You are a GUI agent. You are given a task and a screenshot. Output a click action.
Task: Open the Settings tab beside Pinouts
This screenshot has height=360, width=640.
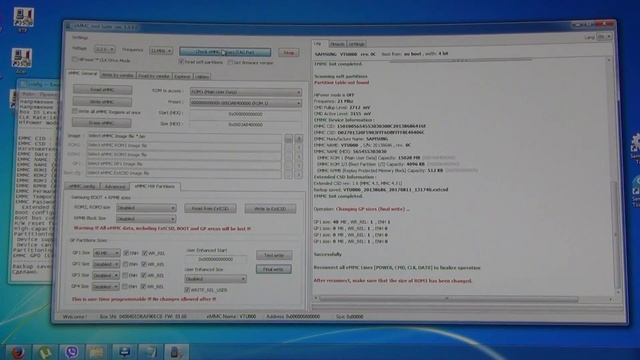tap(356, 44)
